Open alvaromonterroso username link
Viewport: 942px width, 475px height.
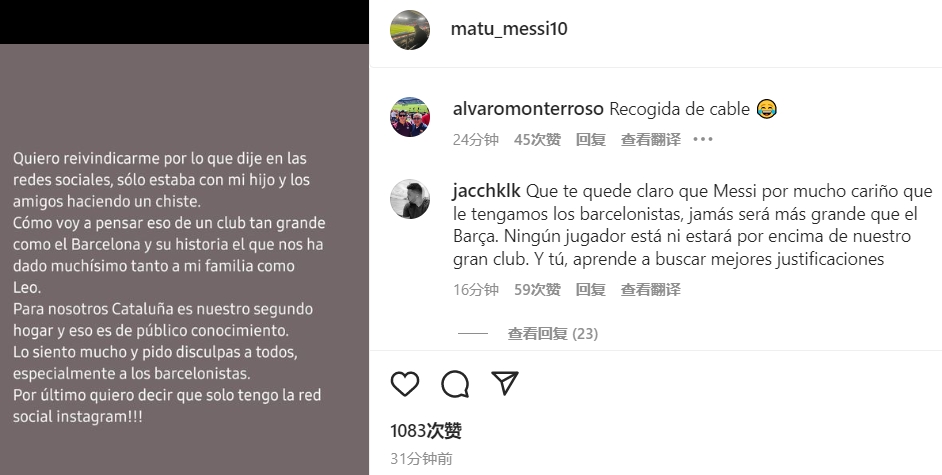(528, 109)
